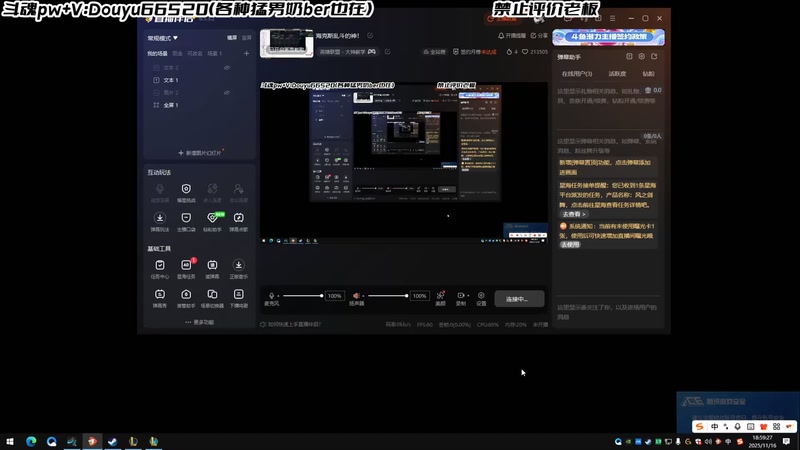This screenshot has width=800, height=450.
Task: Open danmaku assistant settings gear icon
Action: tap(642, 57)
